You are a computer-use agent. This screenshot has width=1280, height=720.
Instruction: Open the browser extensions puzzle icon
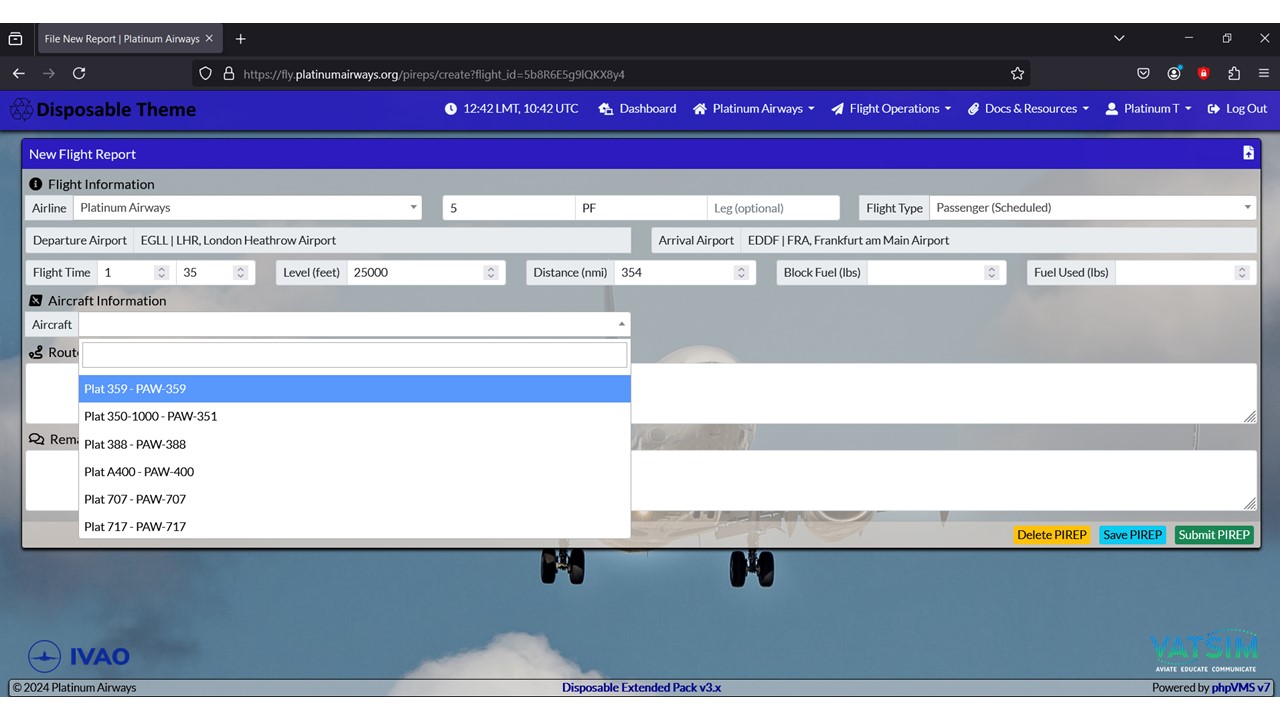point(1234,73)
